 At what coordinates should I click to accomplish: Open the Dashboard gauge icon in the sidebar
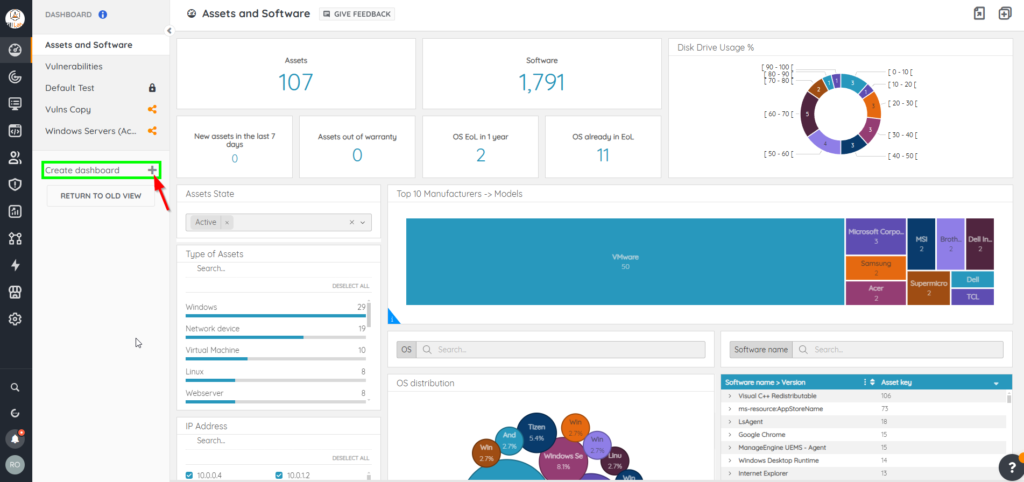pyautogui.click(x=16, y=50)
